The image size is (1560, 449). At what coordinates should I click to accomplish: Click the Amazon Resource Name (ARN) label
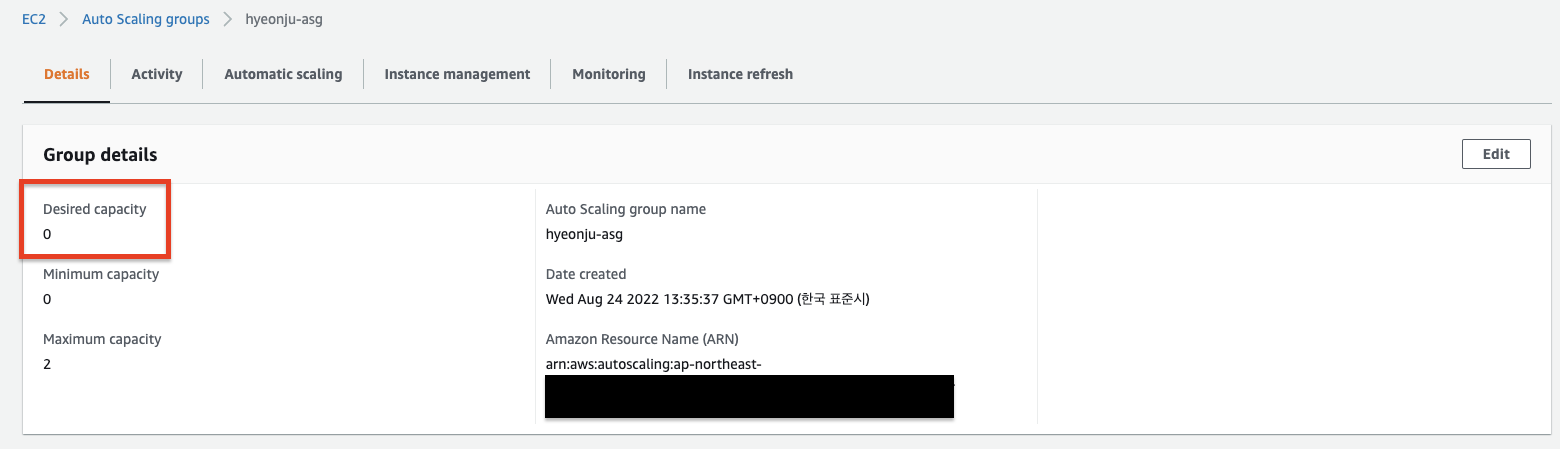point(642,339)
